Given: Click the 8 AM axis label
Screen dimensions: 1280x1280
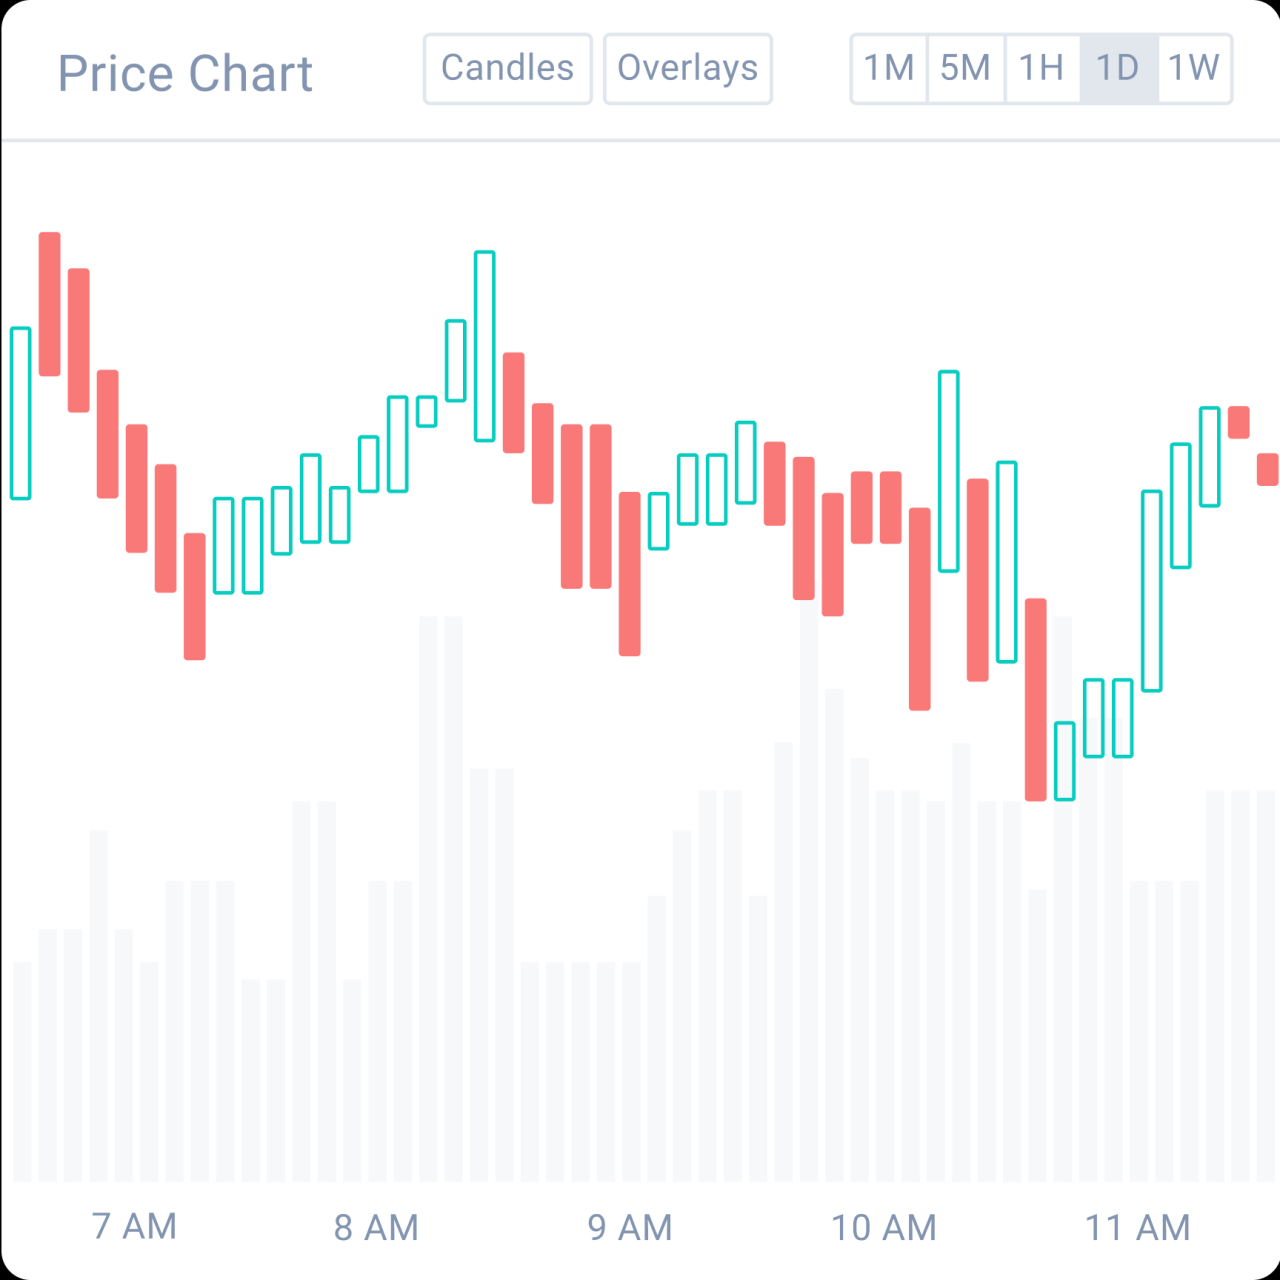Looking at the screenshot, I should point(377,1227).
